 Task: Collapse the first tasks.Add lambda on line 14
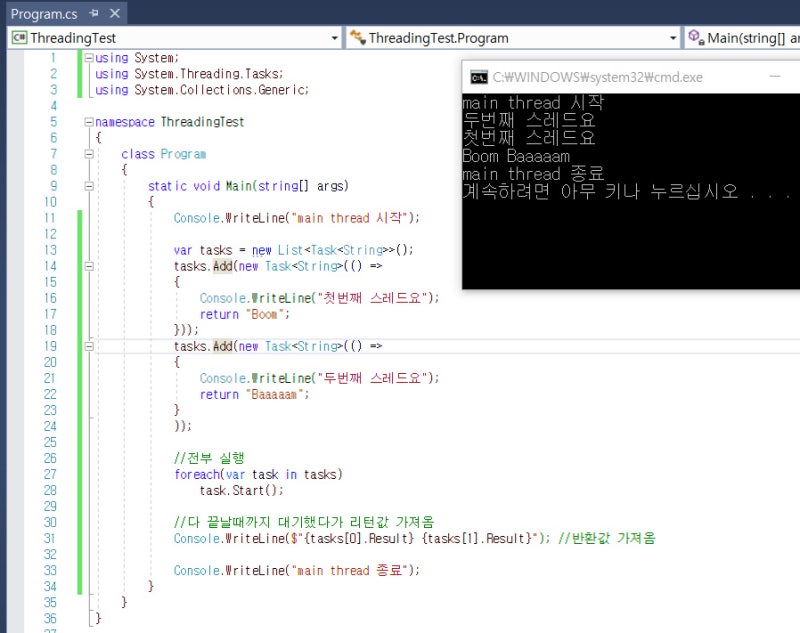(x=89, y=266)
